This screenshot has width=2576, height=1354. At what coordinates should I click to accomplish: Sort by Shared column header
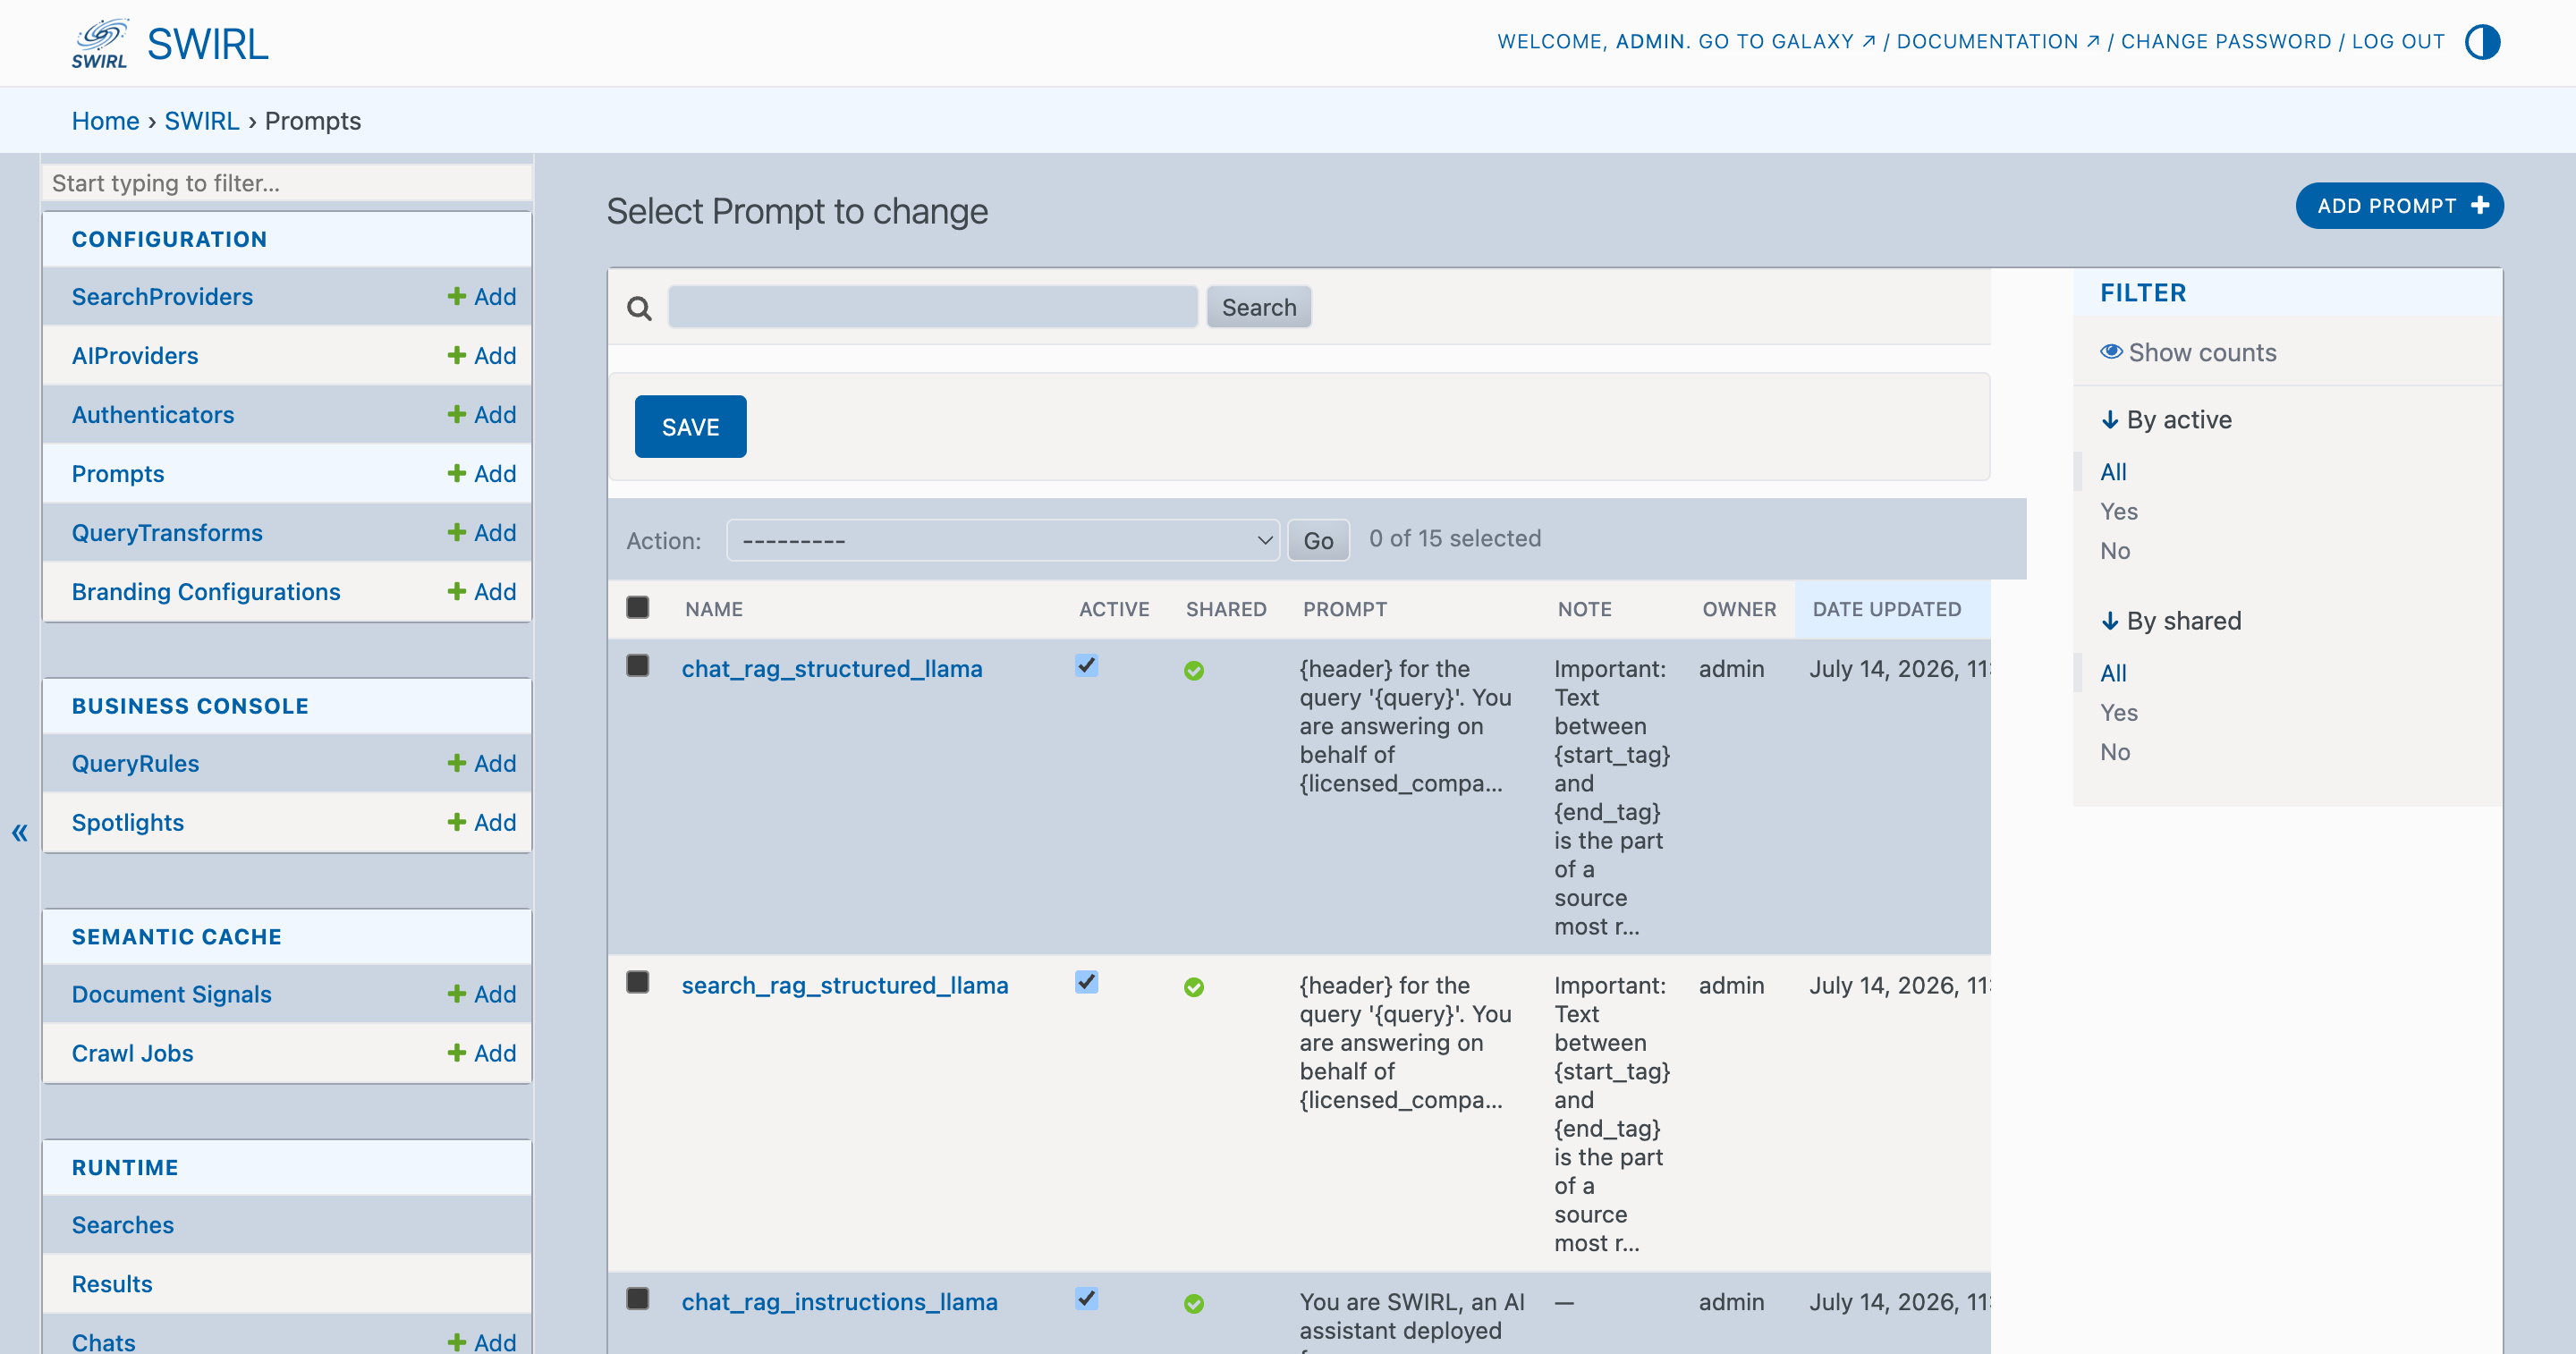click(1226, 609)
